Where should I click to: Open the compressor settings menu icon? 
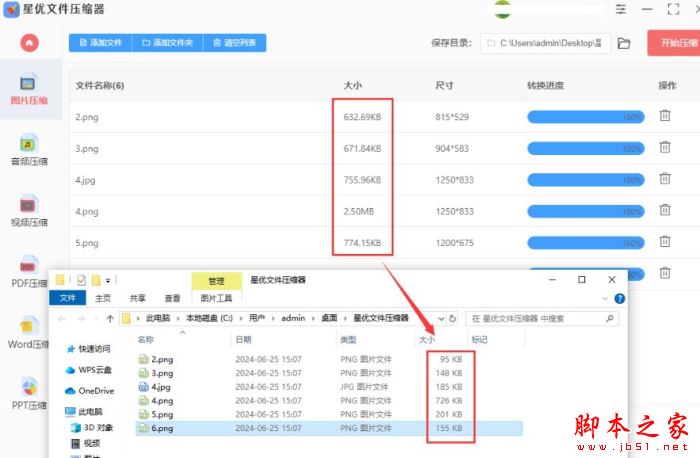pos(621,9)
